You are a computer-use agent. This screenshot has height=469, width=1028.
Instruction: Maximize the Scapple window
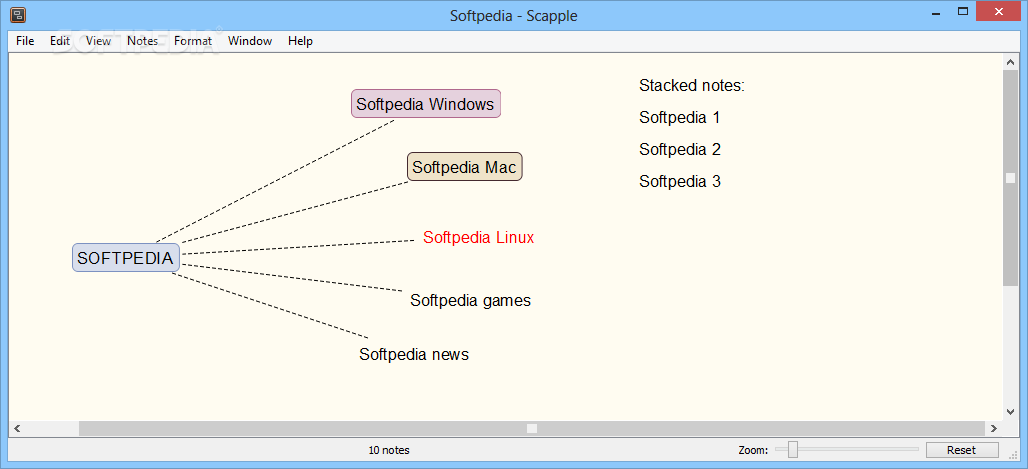(x=962, y=12)
